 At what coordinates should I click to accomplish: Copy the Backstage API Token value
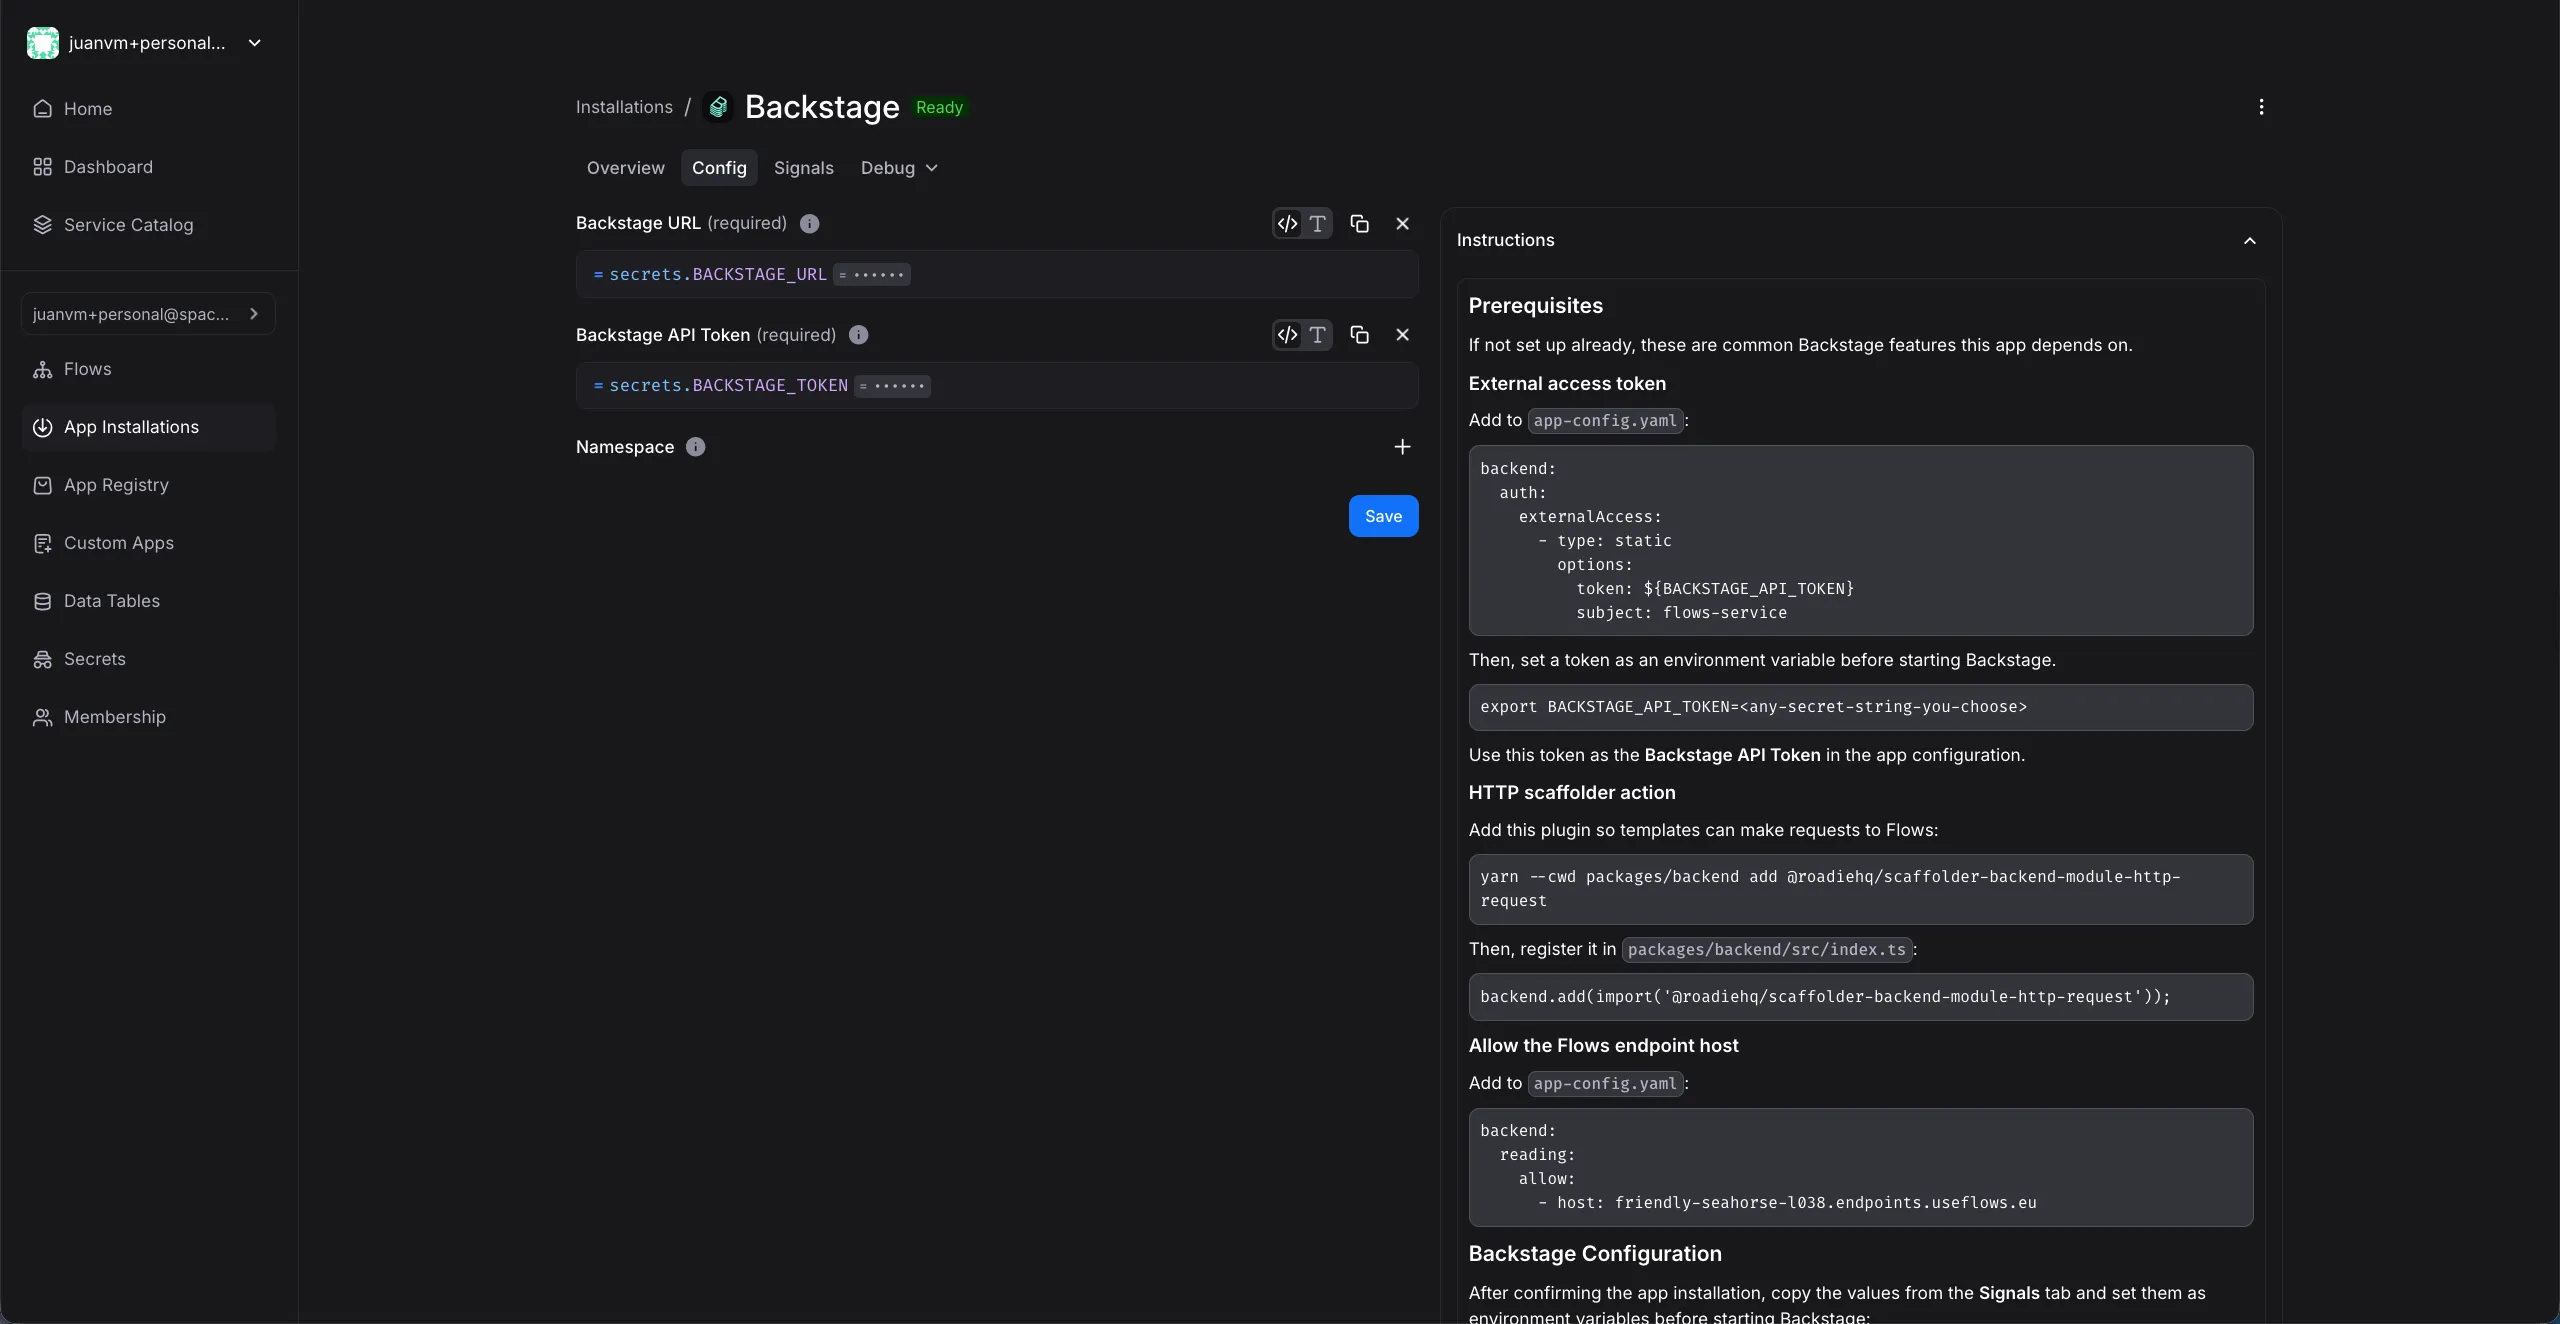1359,335
